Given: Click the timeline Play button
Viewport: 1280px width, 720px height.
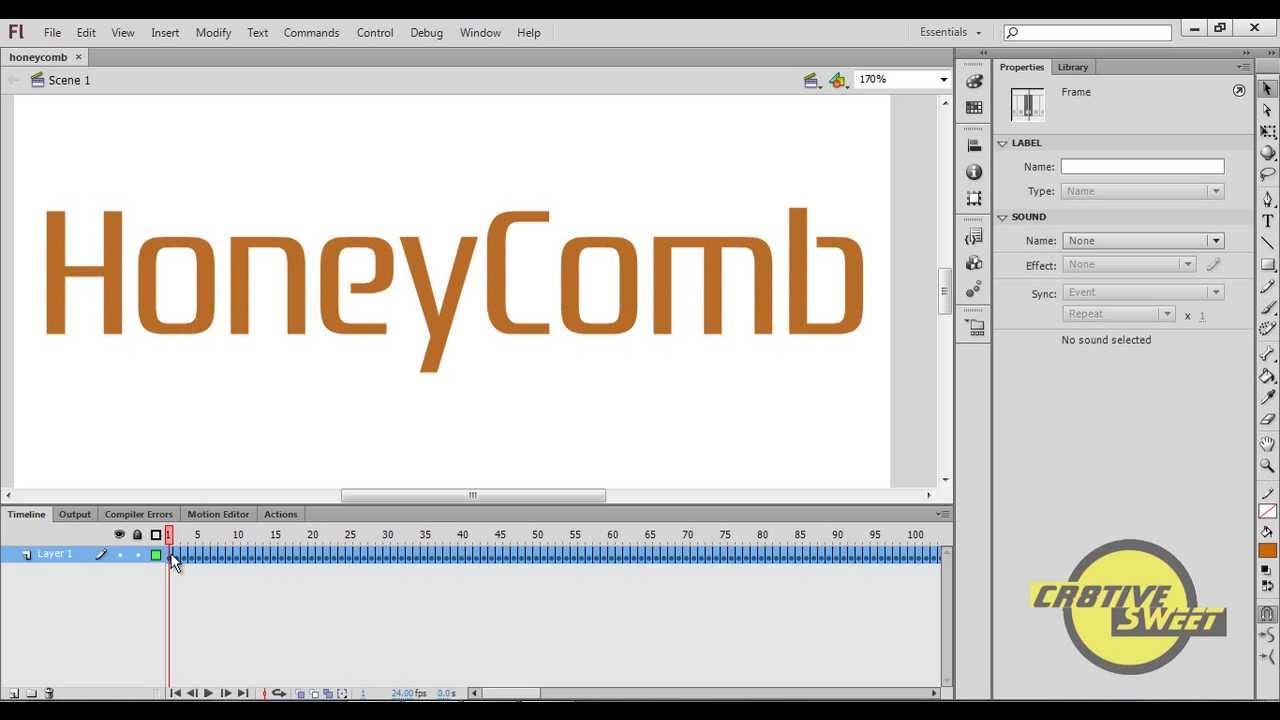Looking at the screenshot, I should (x=208, y=693).
